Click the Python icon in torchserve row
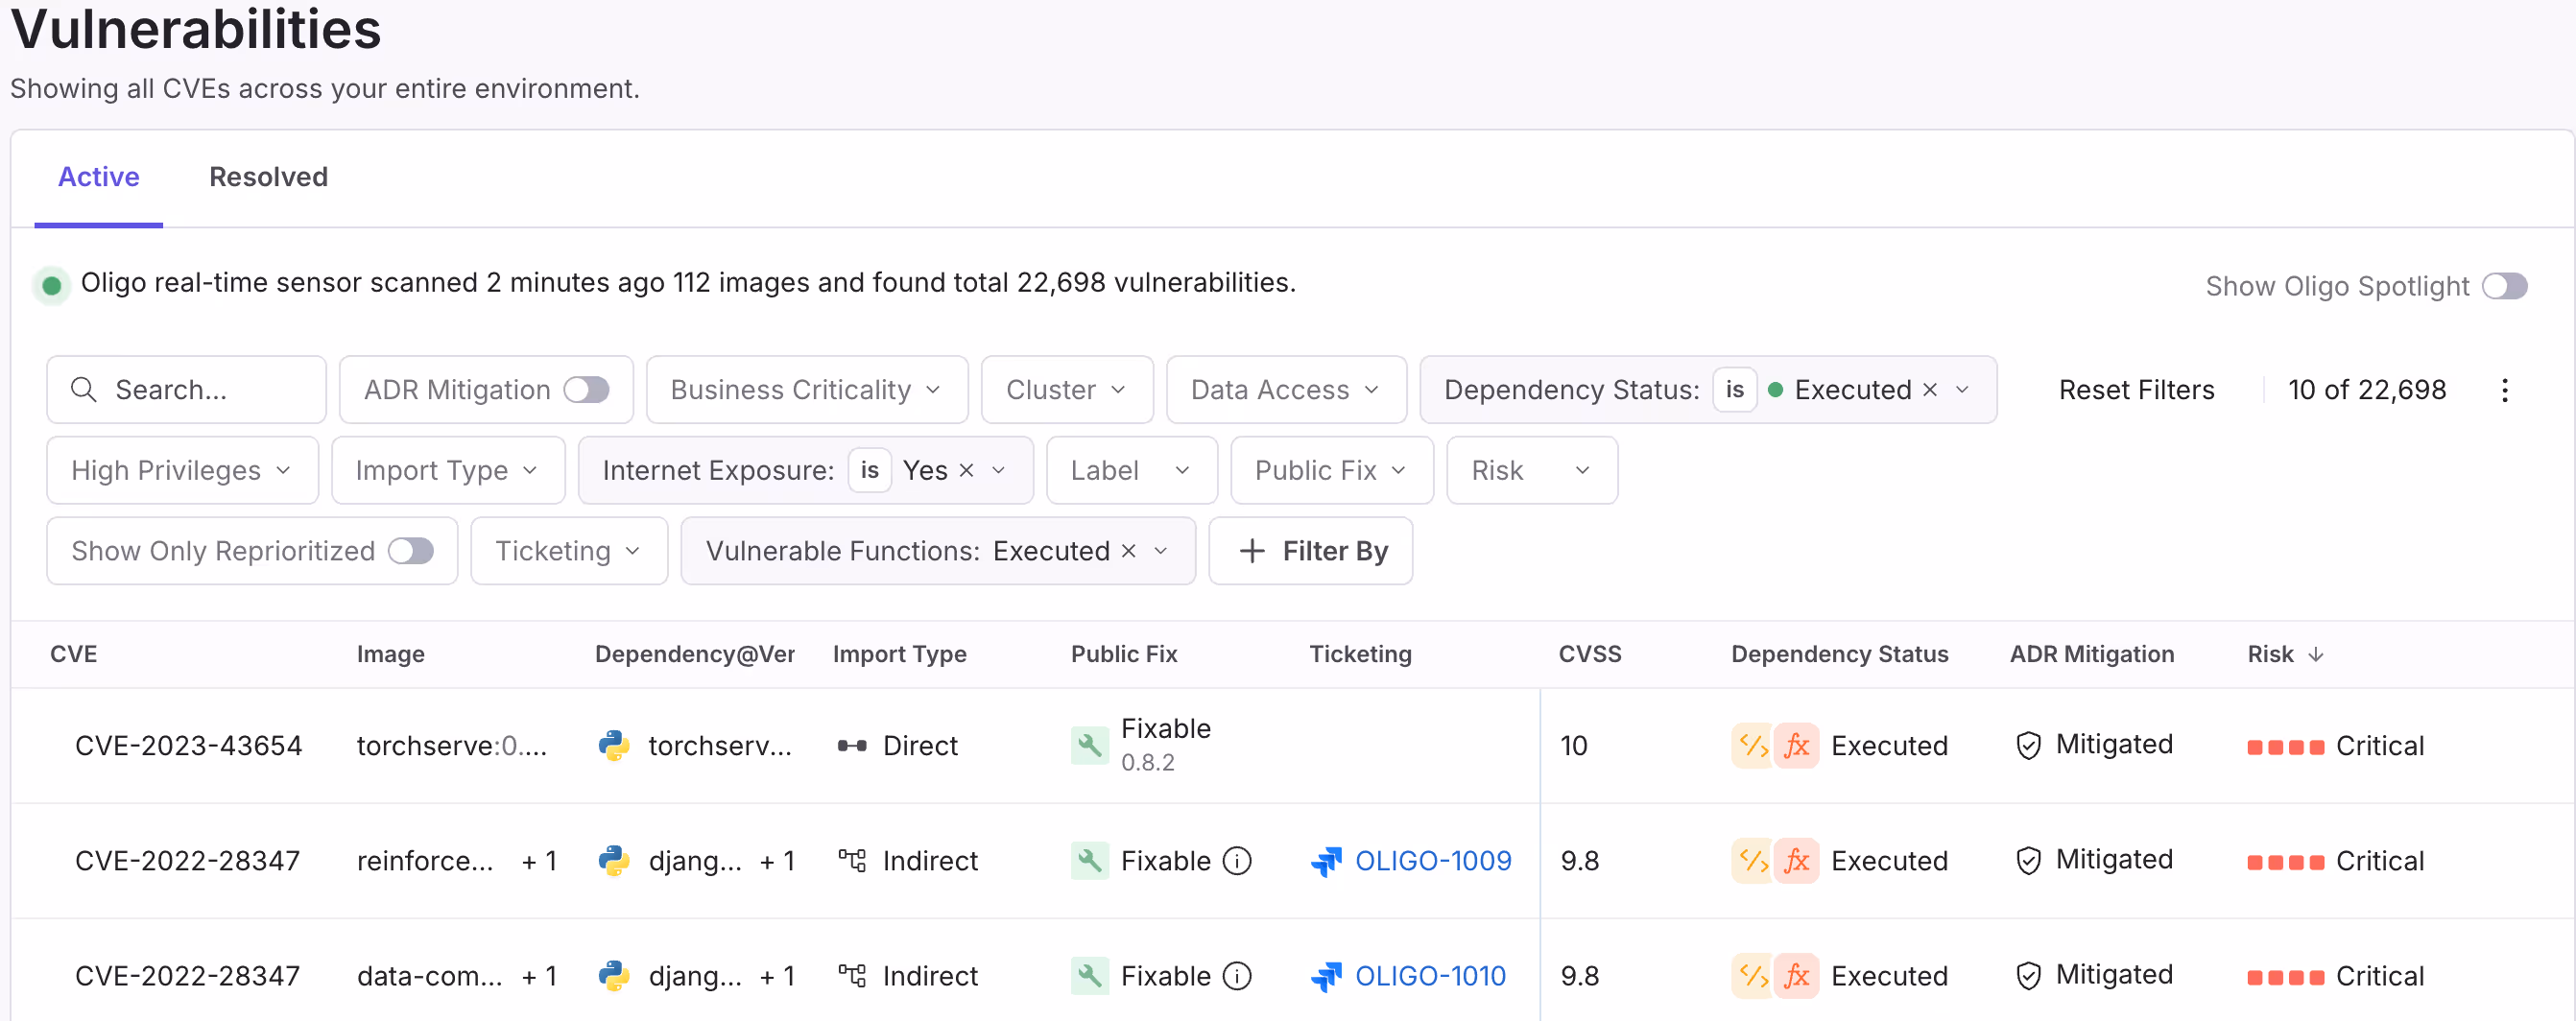This screenshot has height=1021, width=2576. coord(613,745)
